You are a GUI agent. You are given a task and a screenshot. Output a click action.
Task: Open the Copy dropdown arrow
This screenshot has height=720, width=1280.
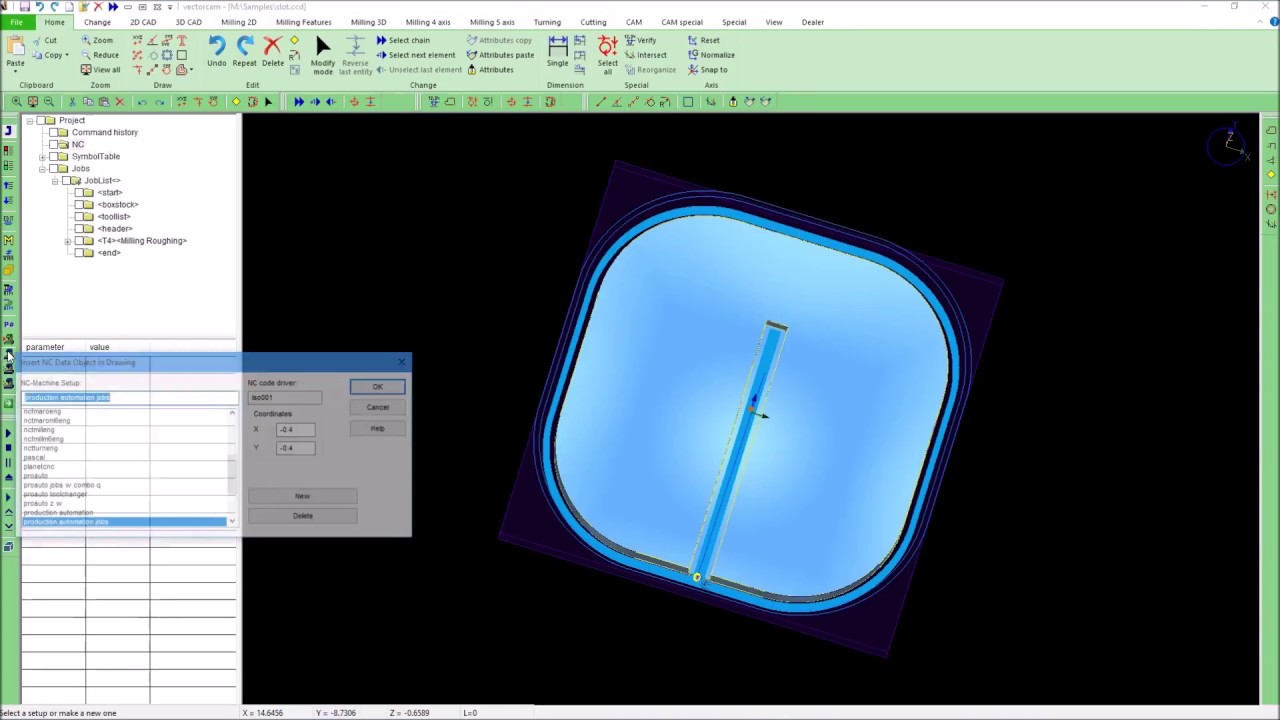(67, 55)
